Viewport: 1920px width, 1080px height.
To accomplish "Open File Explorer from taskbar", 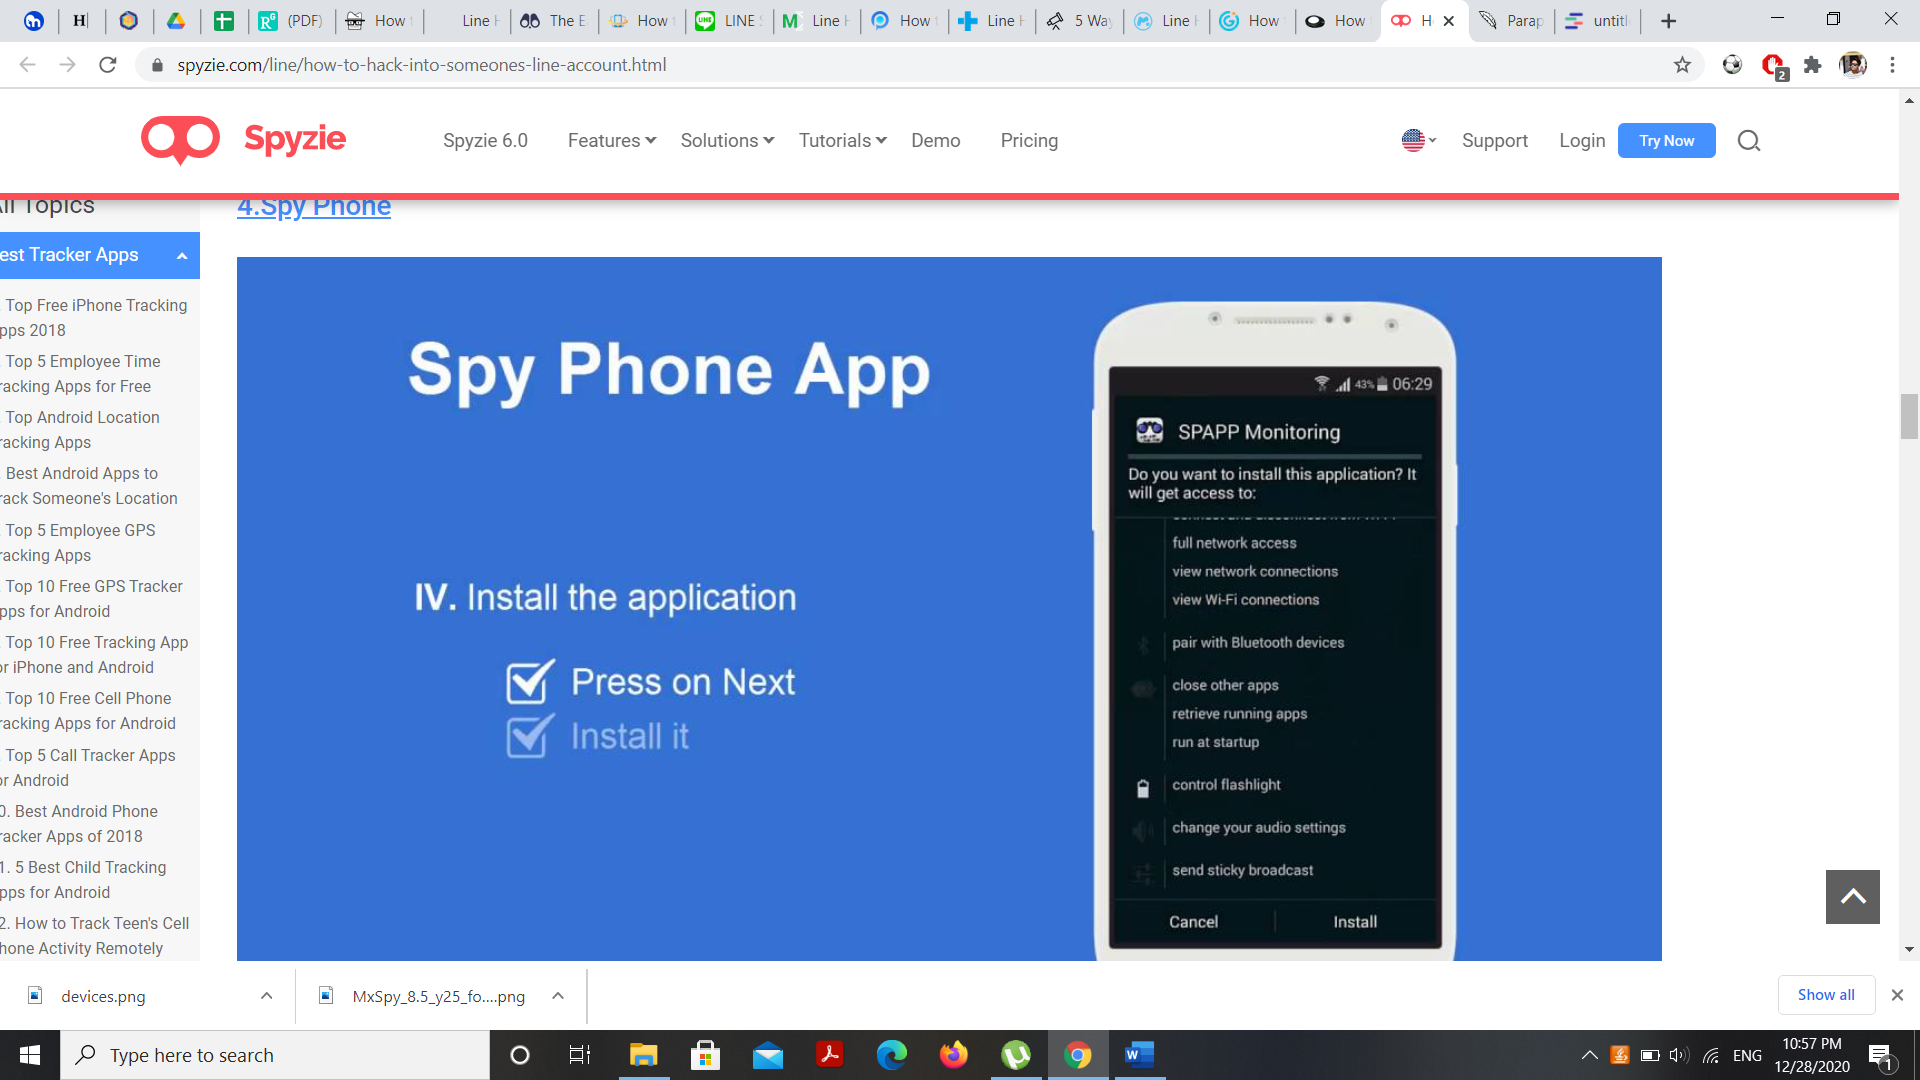I will coord(643,1055).
